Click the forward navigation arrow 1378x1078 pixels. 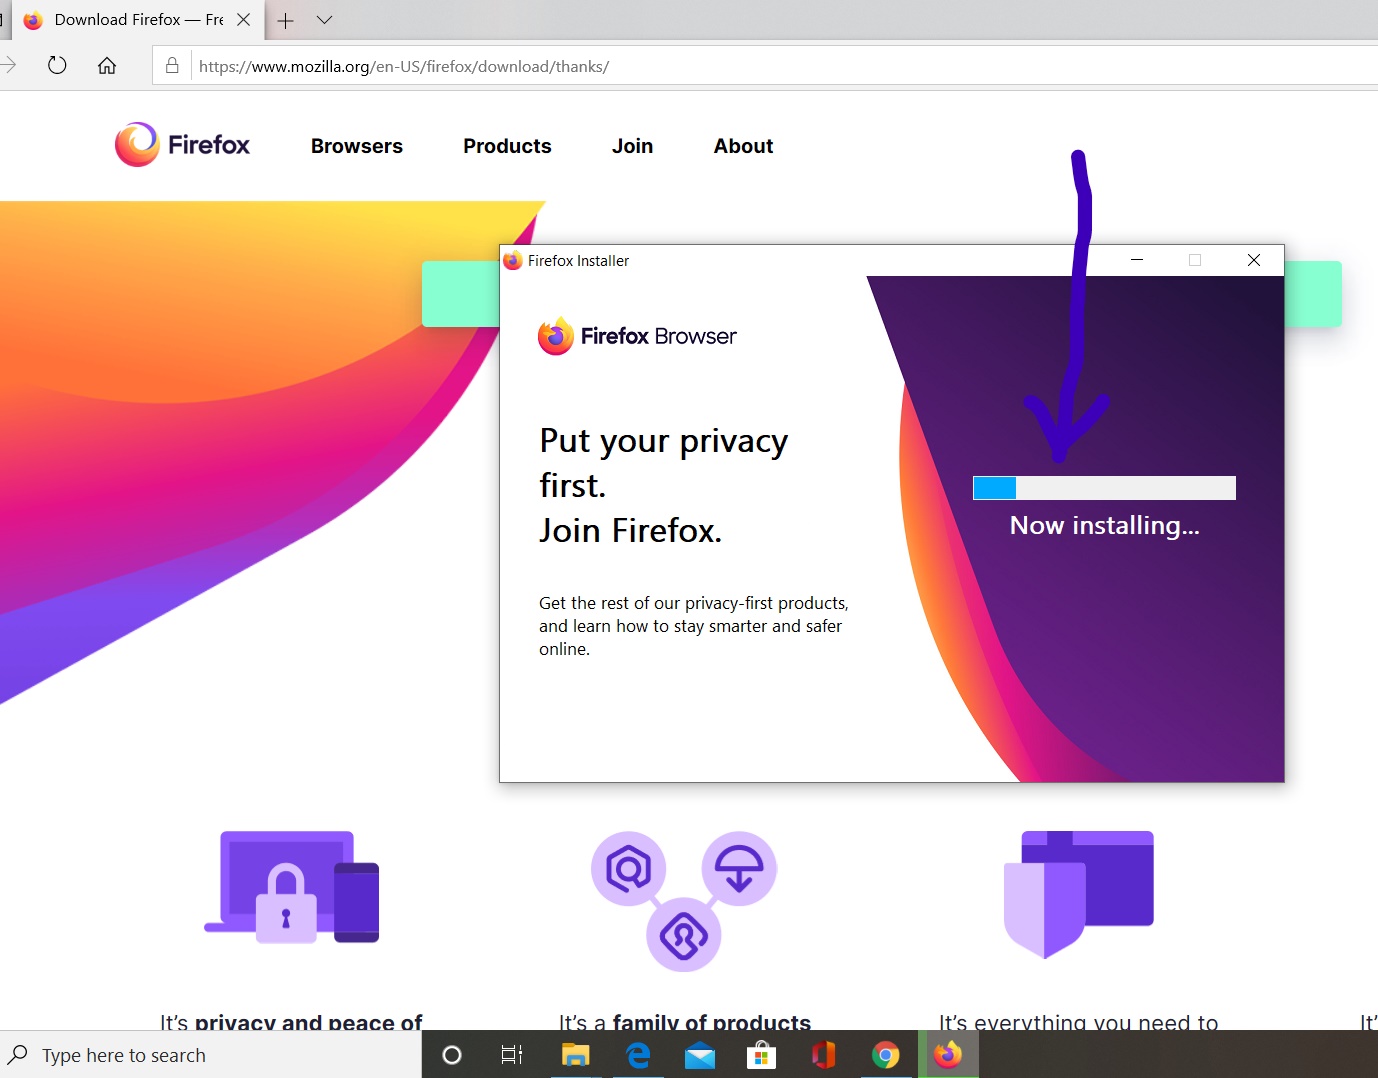tap(9, 66)
